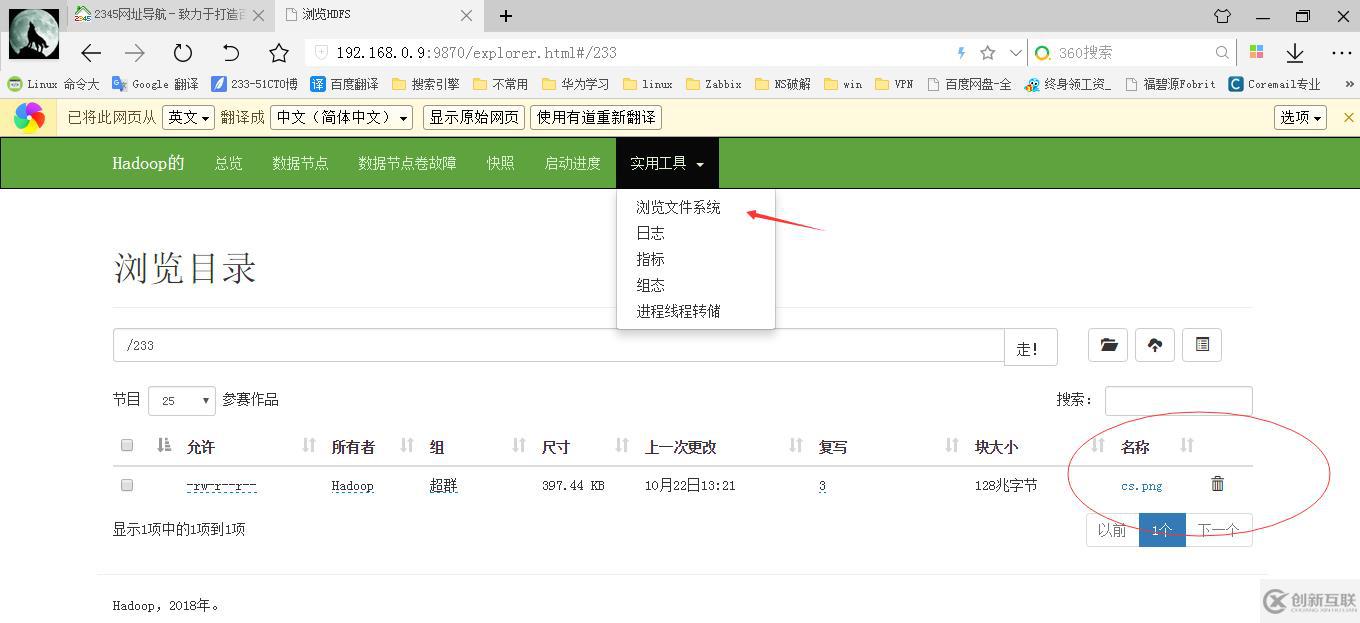Viewport: 1360px width, 623px height.
Task: Click the upload files icon
Action: [1154, 345]
